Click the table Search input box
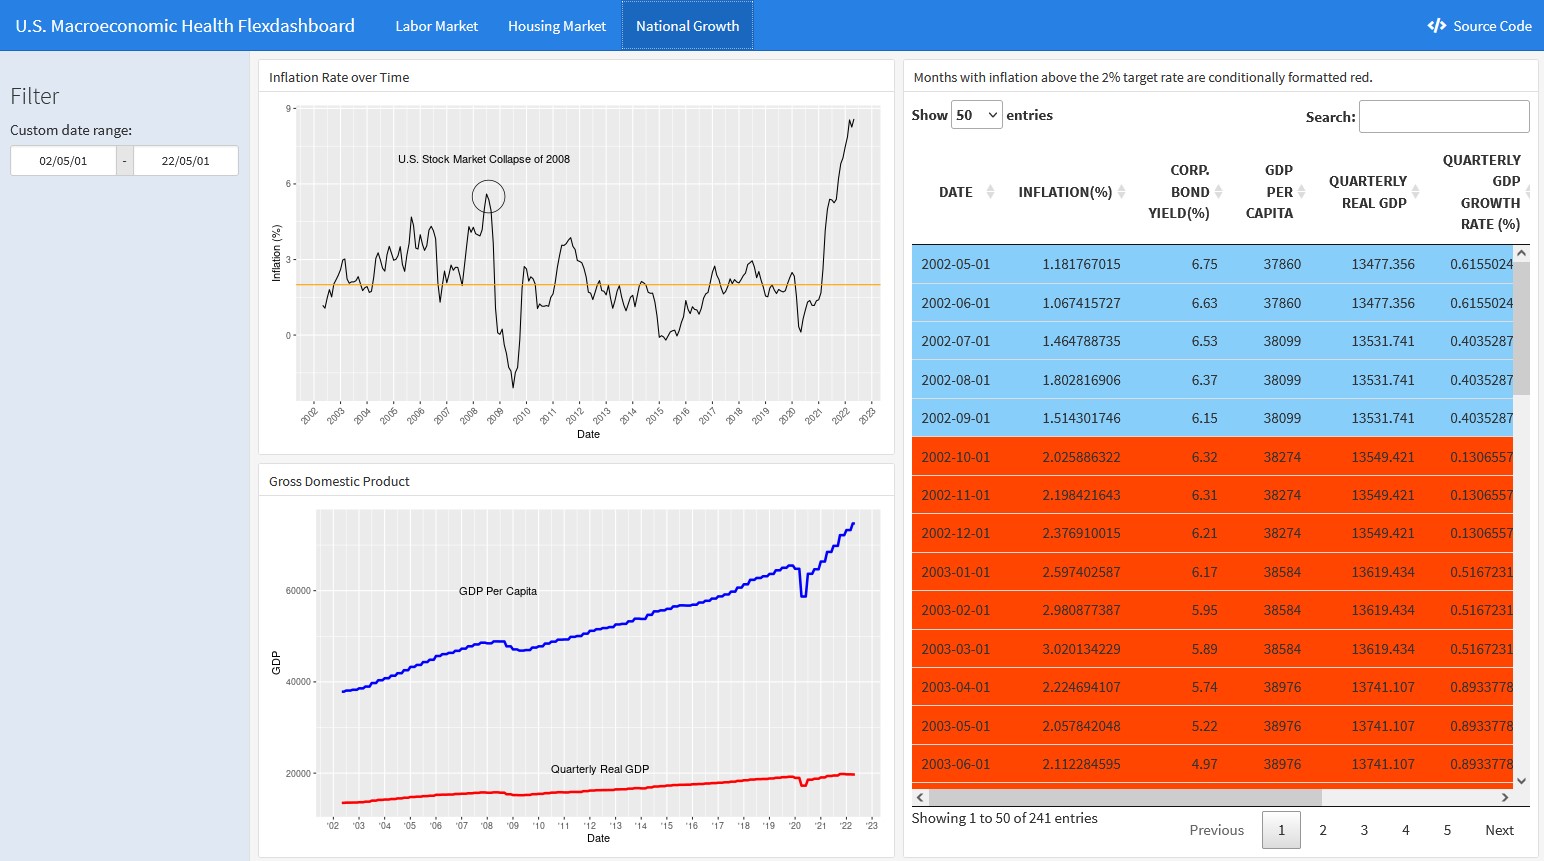Viewport: 1544px width, 861px height. point(1443,116)
